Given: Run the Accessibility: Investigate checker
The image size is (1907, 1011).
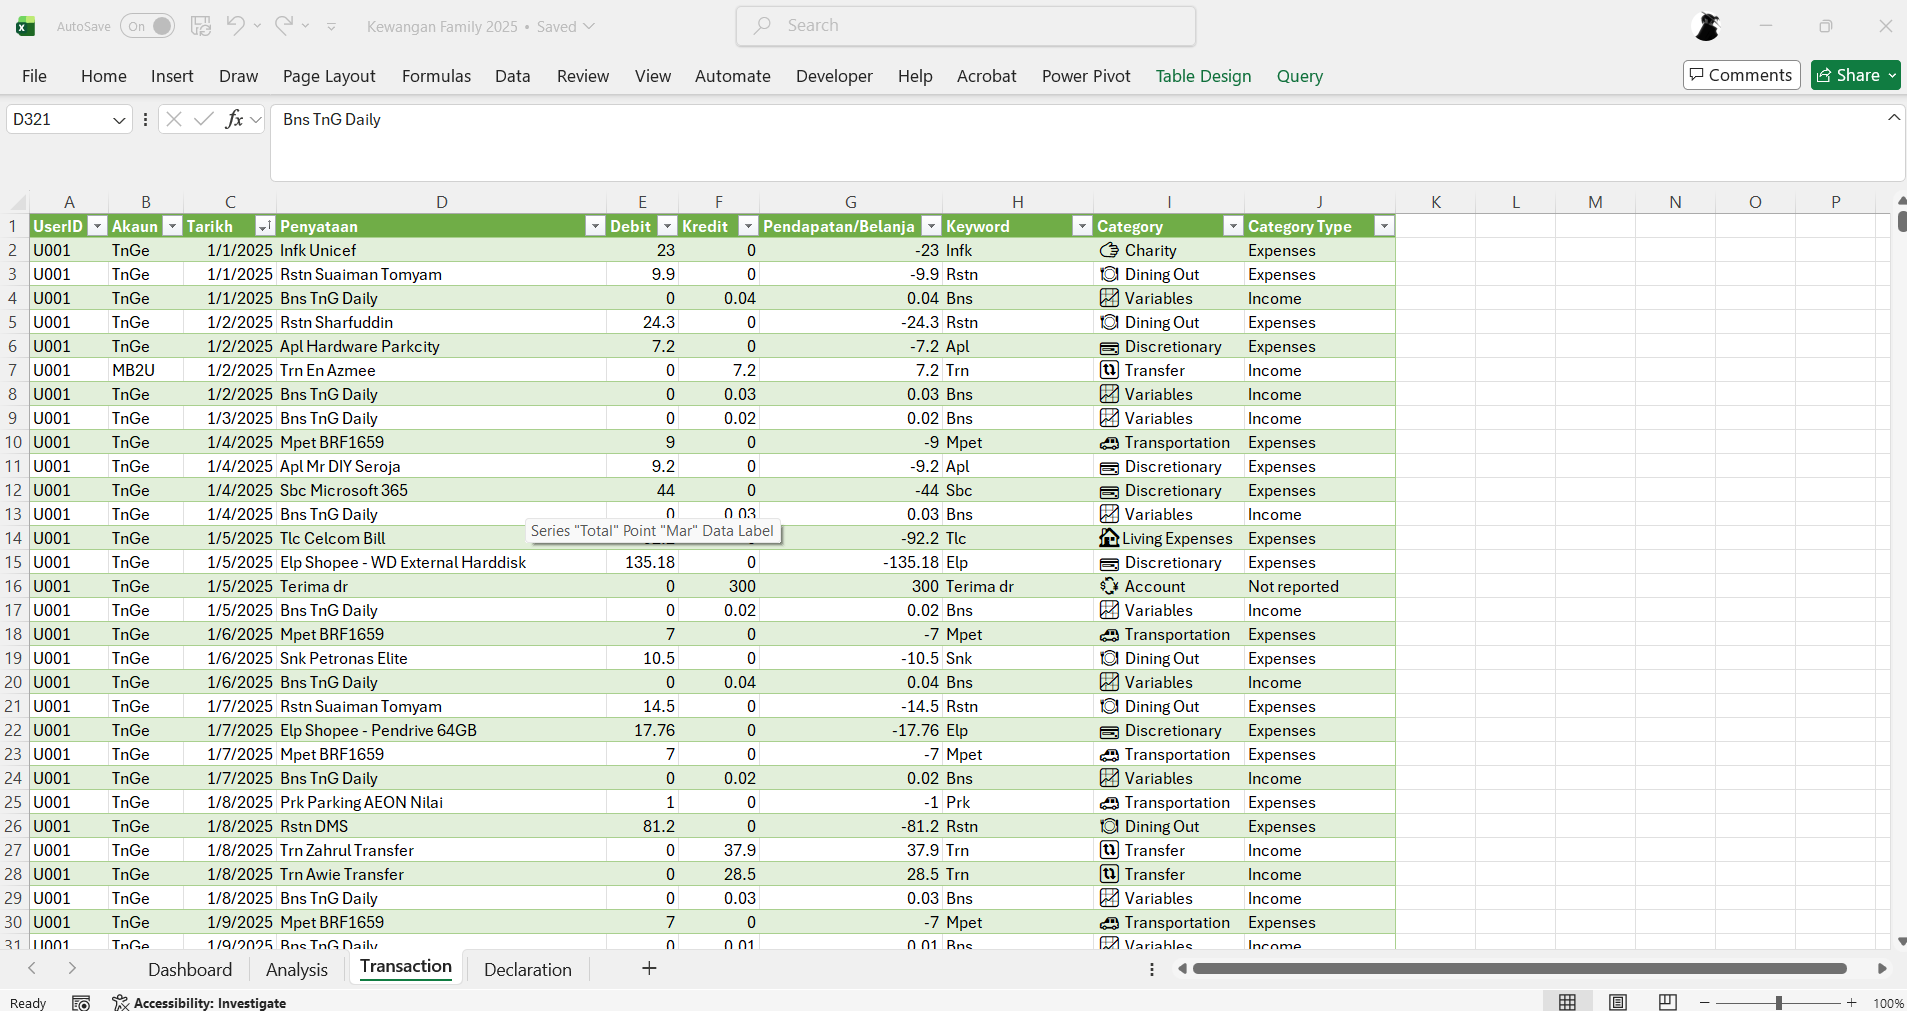Looking at the screenshot, I should (200, 1003).
